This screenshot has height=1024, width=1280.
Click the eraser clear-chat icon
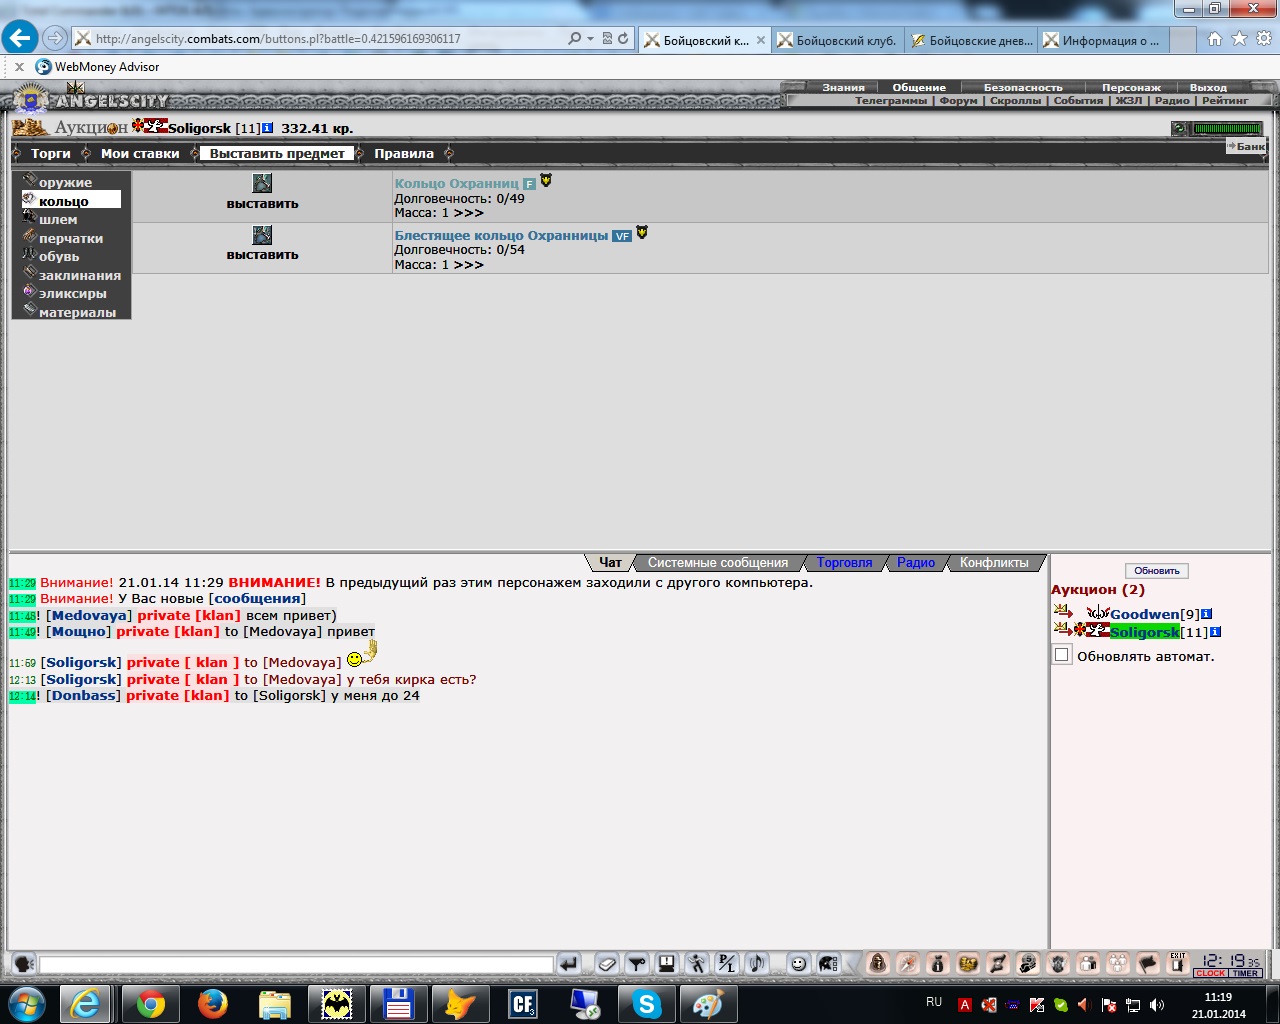tap(607, 964)
